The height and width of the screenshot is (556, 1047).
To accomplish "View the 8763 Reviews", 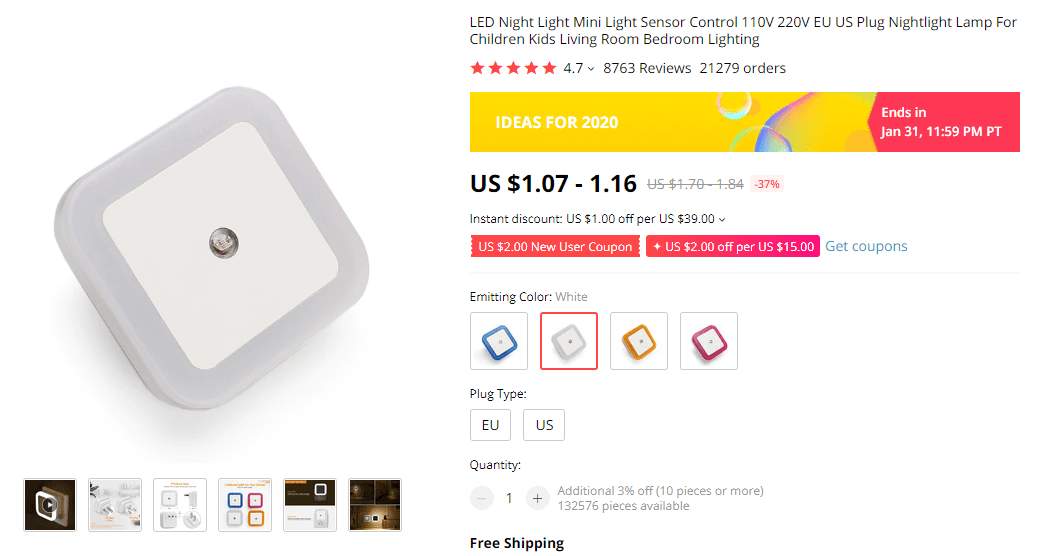I will [x=647, y=69].
